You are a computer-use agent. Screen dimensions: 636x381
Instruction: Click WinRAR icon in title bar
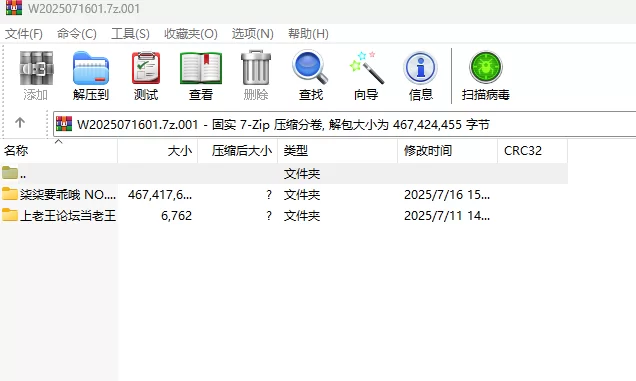point(13,7)
